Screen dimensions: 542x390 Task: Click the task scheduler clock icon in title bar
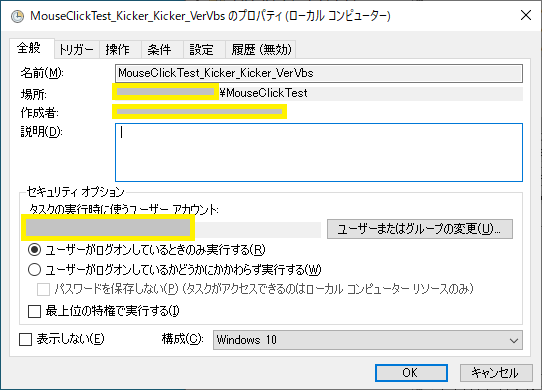17,16
